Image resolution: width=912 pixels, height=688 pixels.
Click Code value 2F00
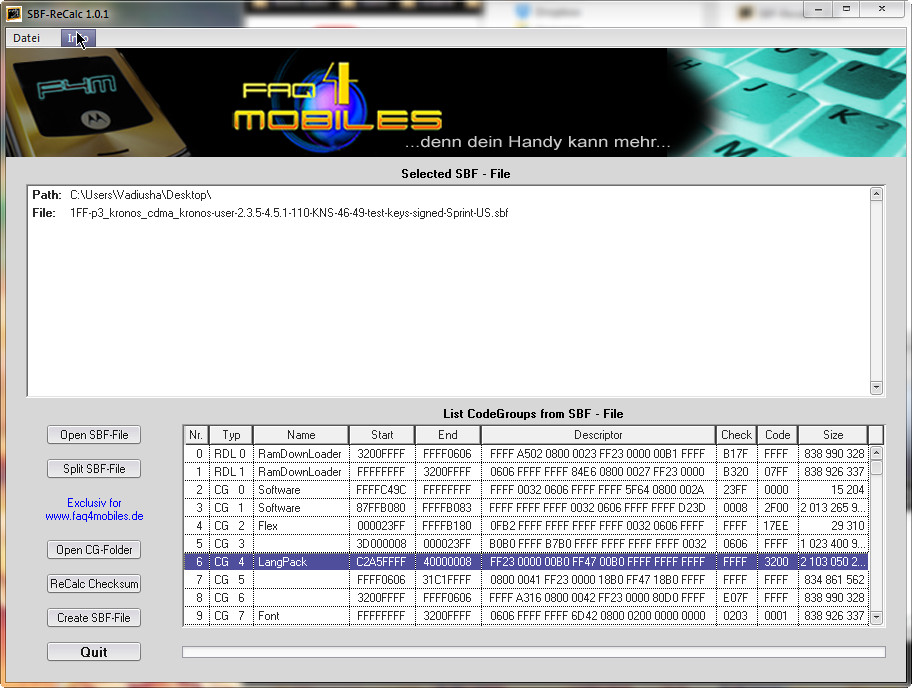[x=776, y=508]
